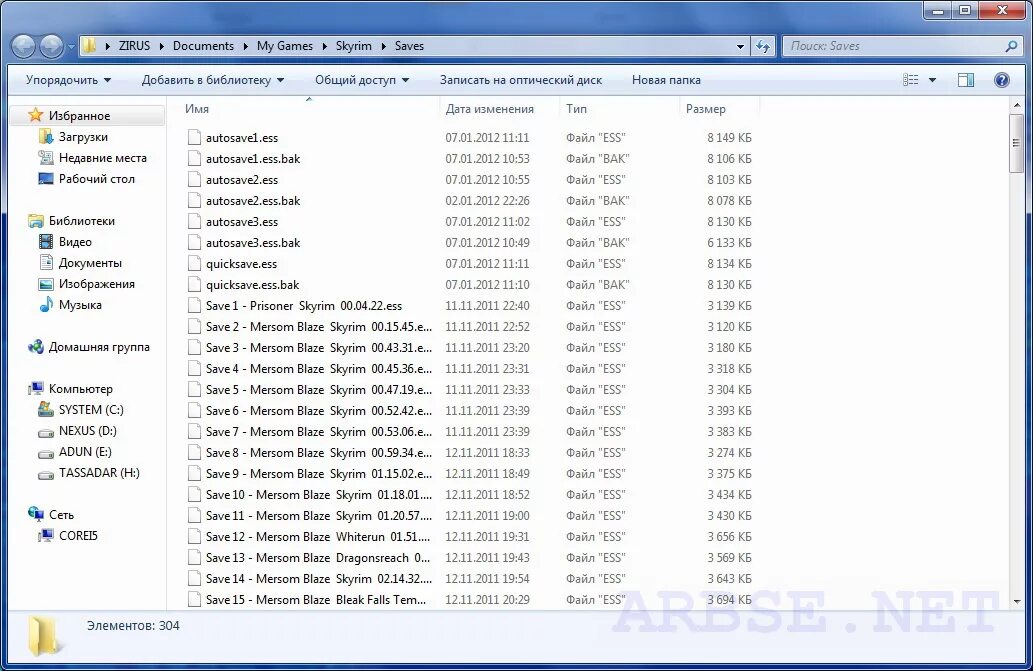The width and height of the screenshot is (1033, 671).
Task: Open Добавить в библиотеку menu
Action: click(213, 80)
